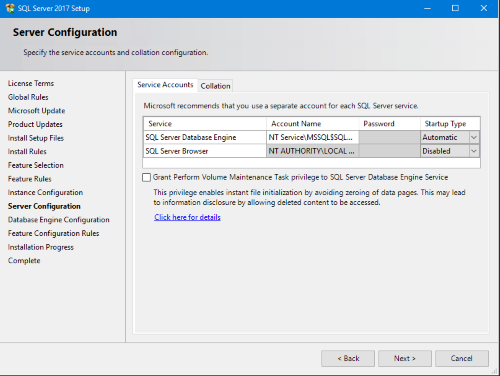Cancel the SQL Server setup
500x376 pixels.
pos(462,358)
